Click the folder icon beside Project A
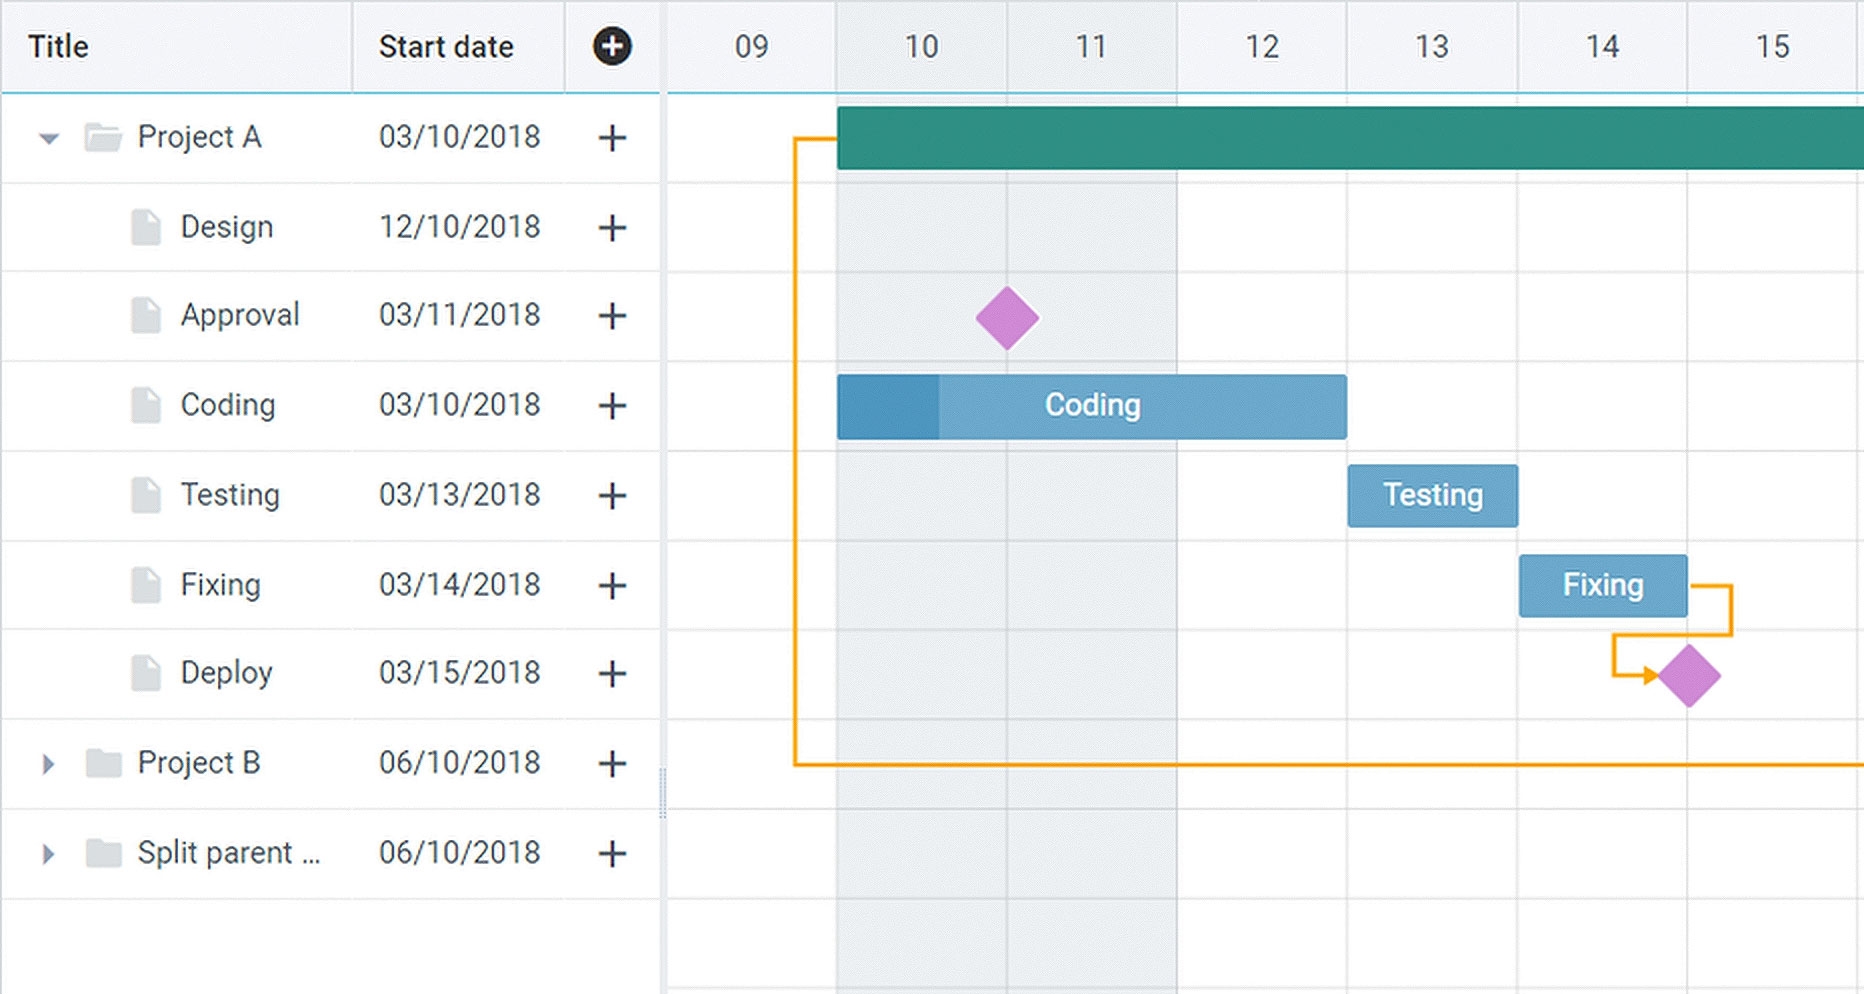This screenshot has height=994, width=1864. (x=104, y=137)
